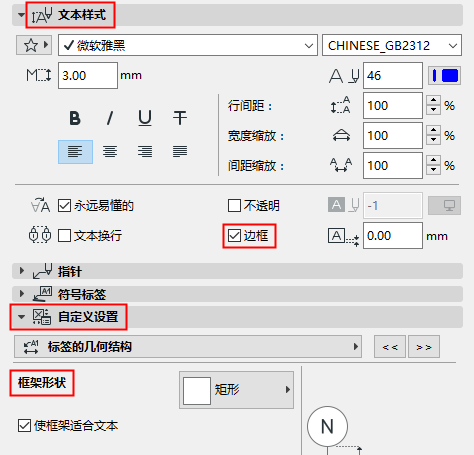
Task: Click the 行间距 value field
Action: [x=393, y=105]
